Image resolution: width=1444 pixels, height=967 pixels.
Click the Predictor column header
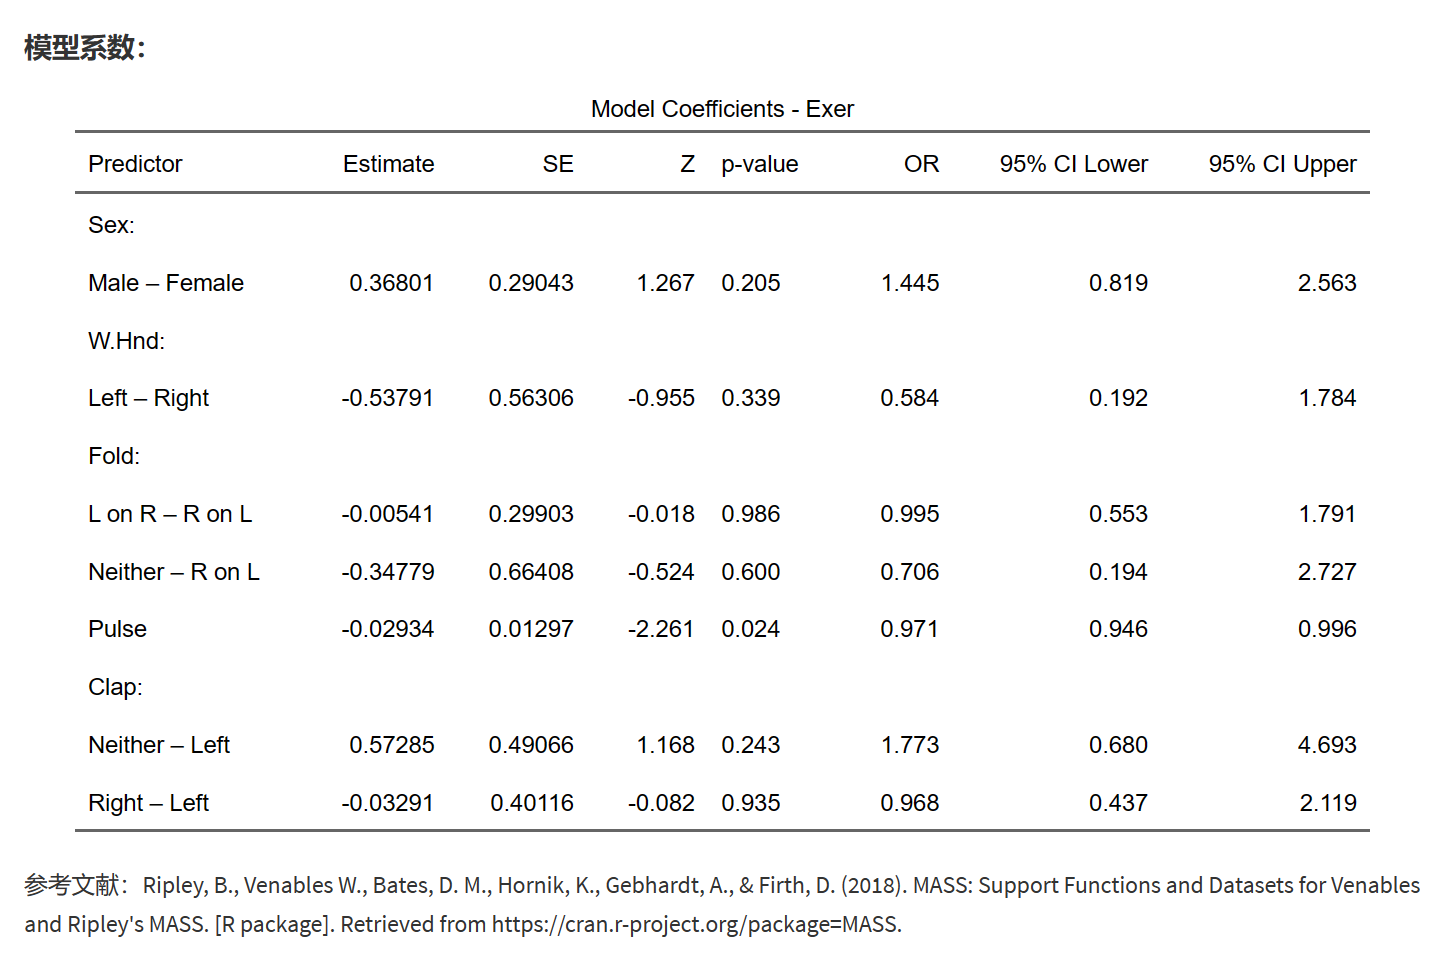[135, 164]
